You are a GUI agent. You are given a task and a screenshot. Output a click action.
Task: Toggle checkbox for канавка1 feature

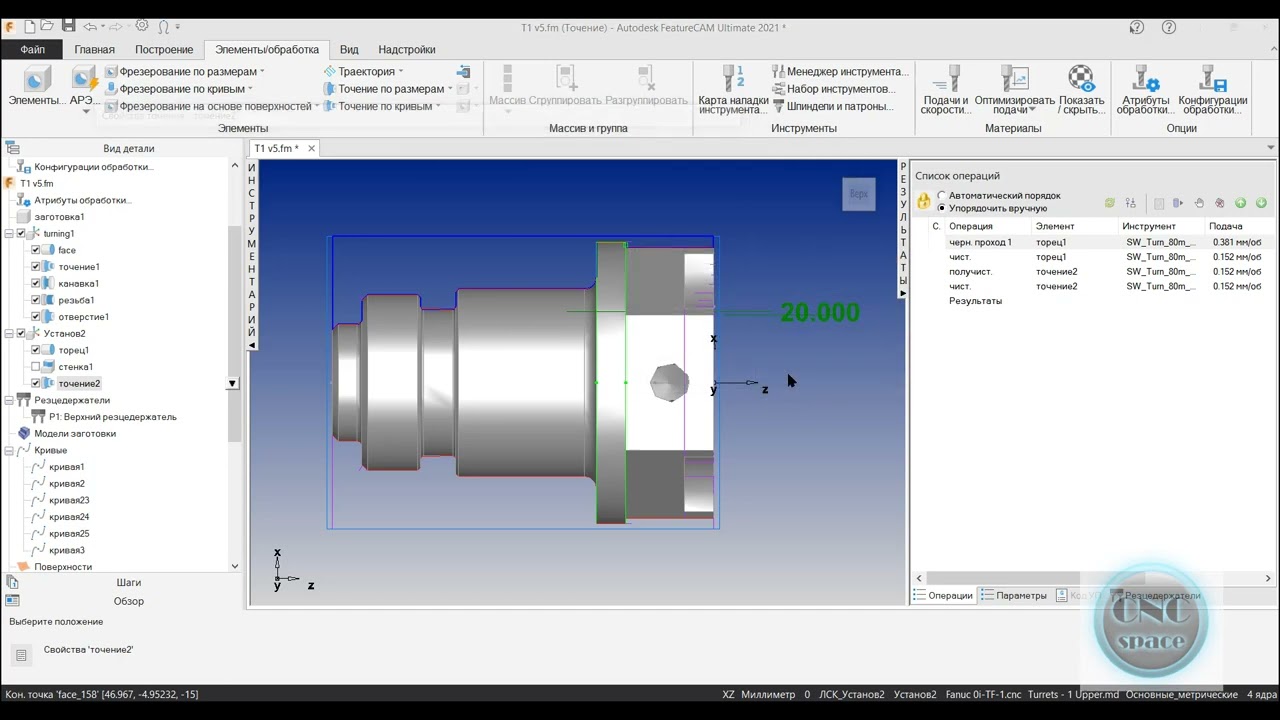[36, 283]
